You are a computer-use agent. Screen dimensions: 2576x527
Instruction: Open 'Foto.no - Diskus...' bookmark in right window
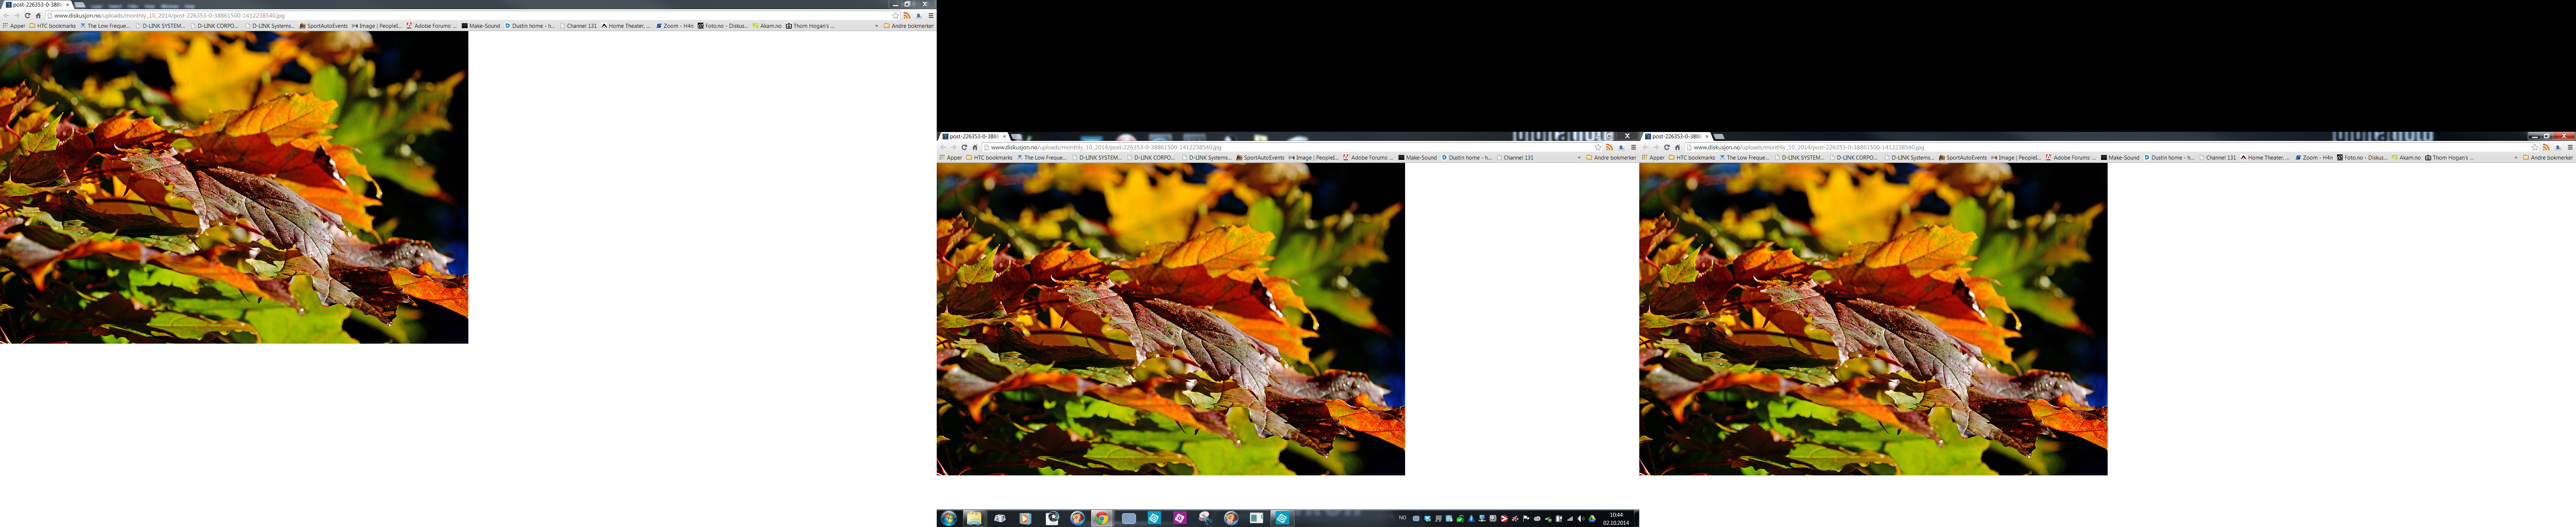click(x=2362, y=158)
